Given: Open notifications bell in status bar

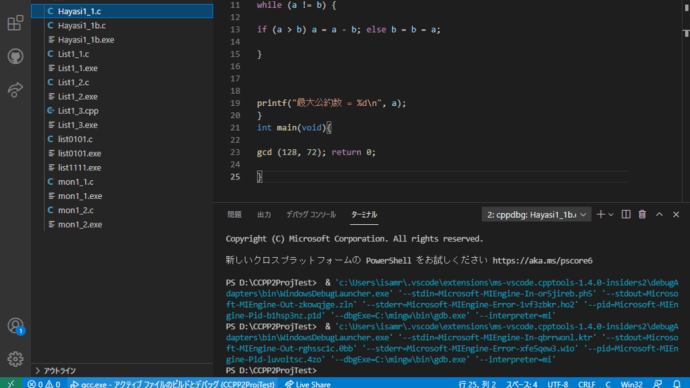Looking at the screenshot, I should tap(677, 384).
